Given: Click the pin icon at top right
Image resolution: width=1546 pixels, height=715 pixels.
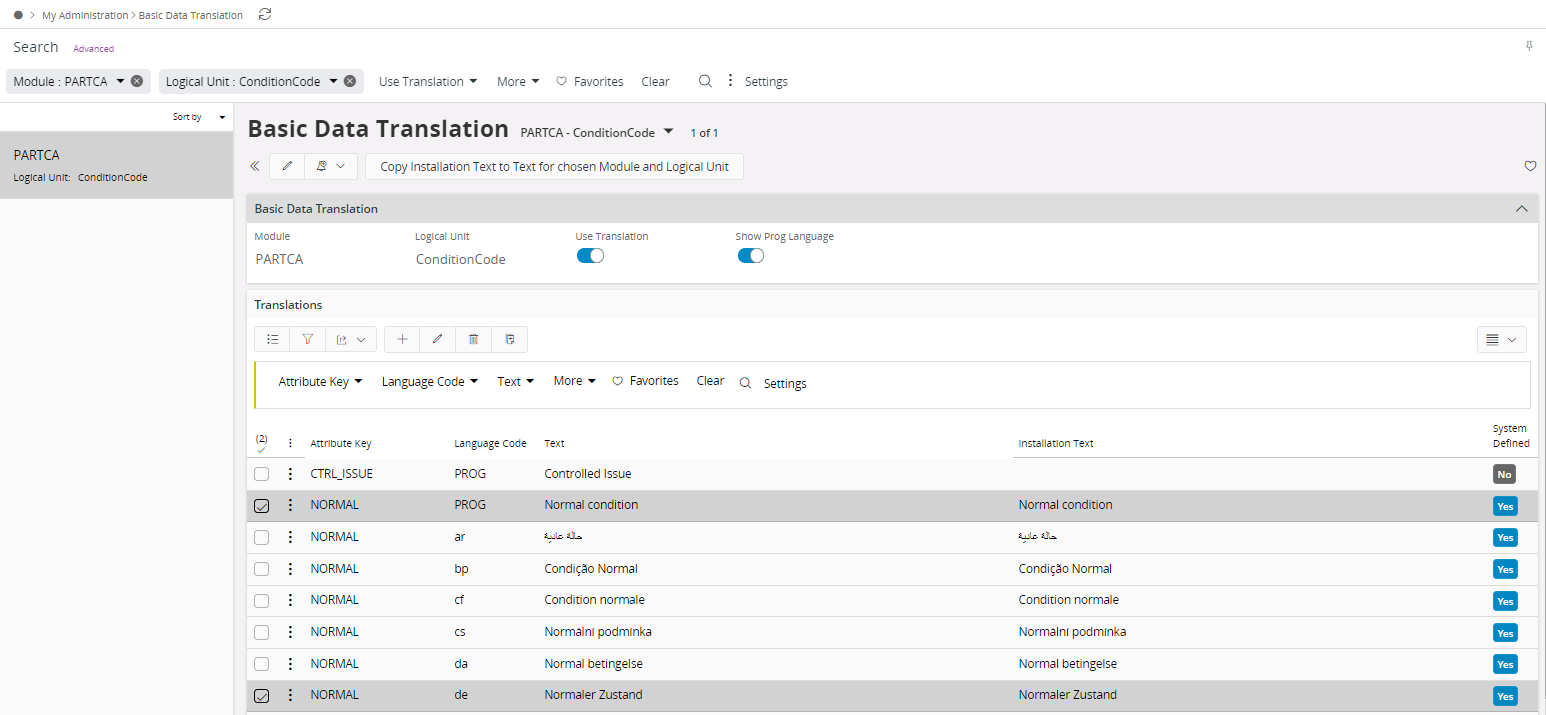Looking at the screenshot, I should click(x=1528, y=47).
